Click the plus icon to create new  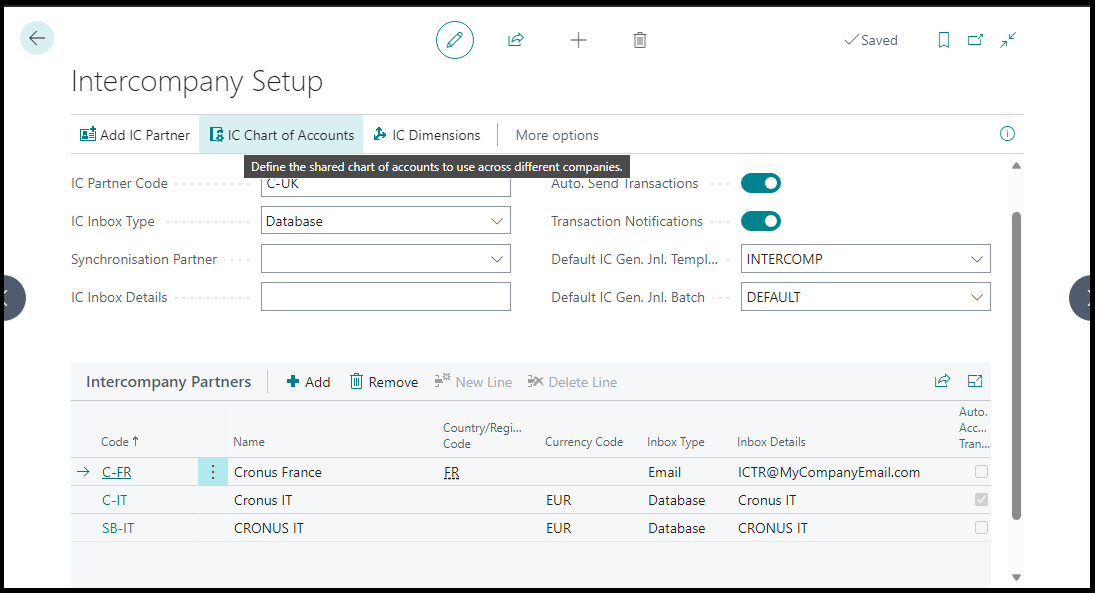coord(578,40)
